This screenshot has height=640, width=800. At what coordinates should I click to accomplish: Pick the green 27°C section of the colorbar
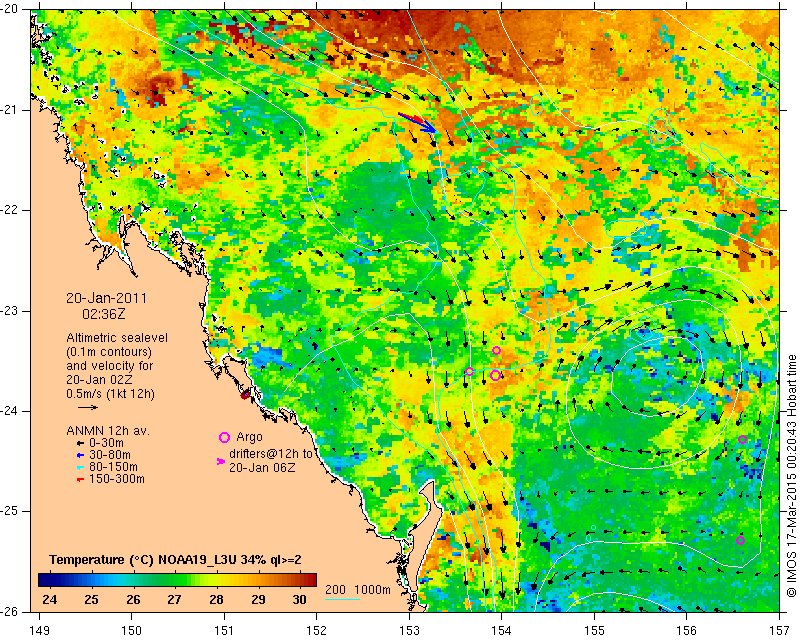[174, 580]
